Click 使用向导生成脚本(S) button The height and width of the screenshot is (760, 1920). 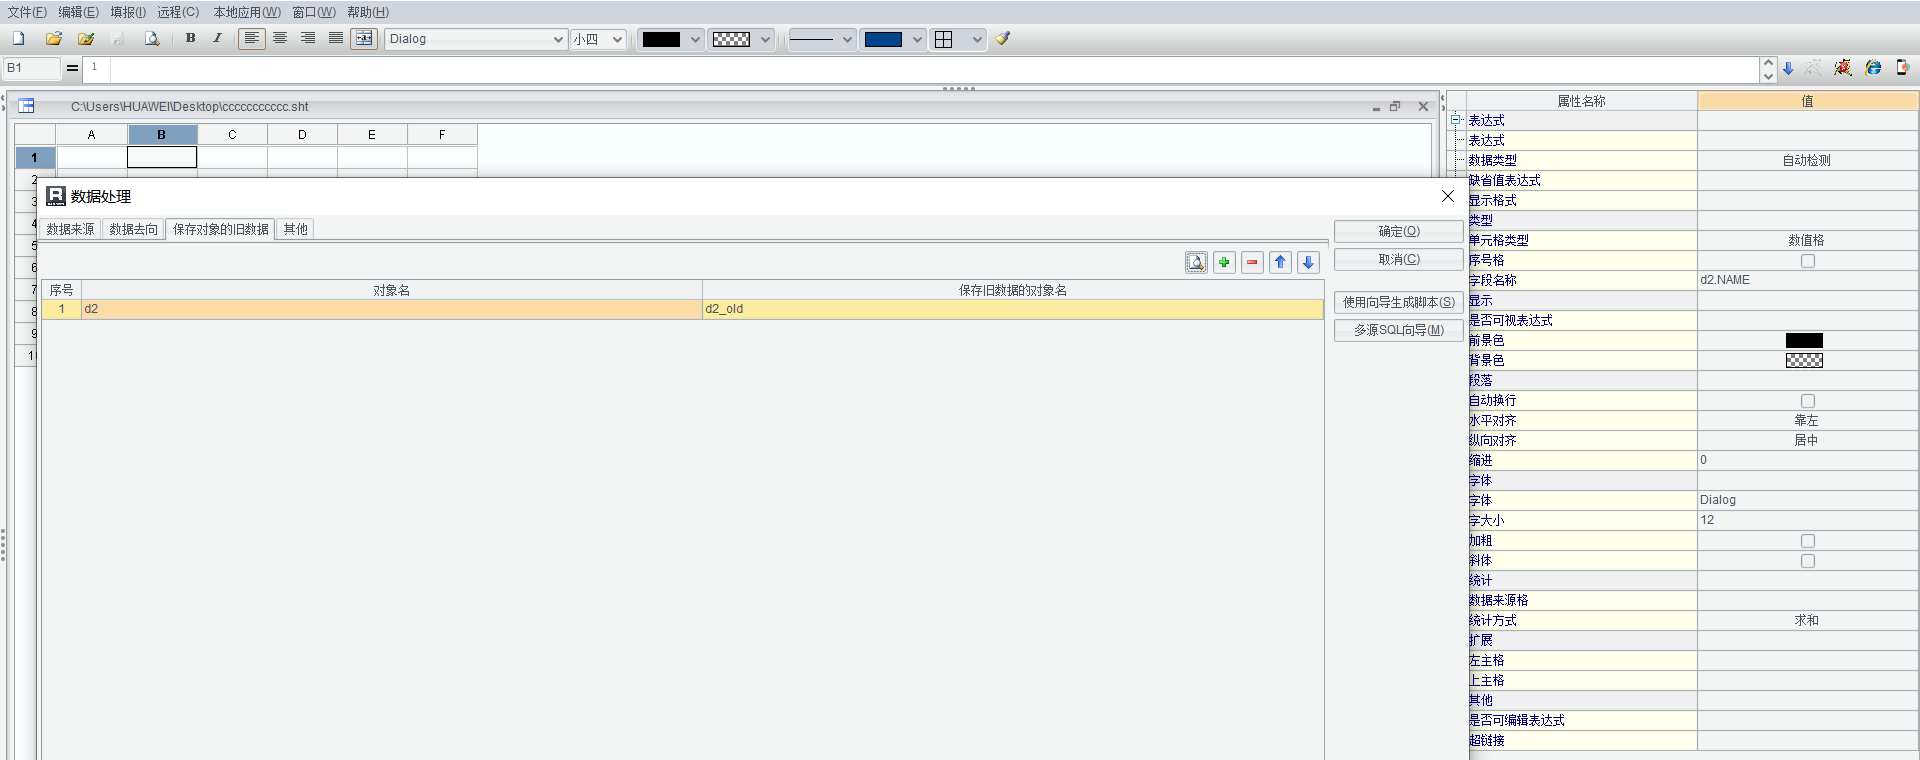coord(1399,302)
